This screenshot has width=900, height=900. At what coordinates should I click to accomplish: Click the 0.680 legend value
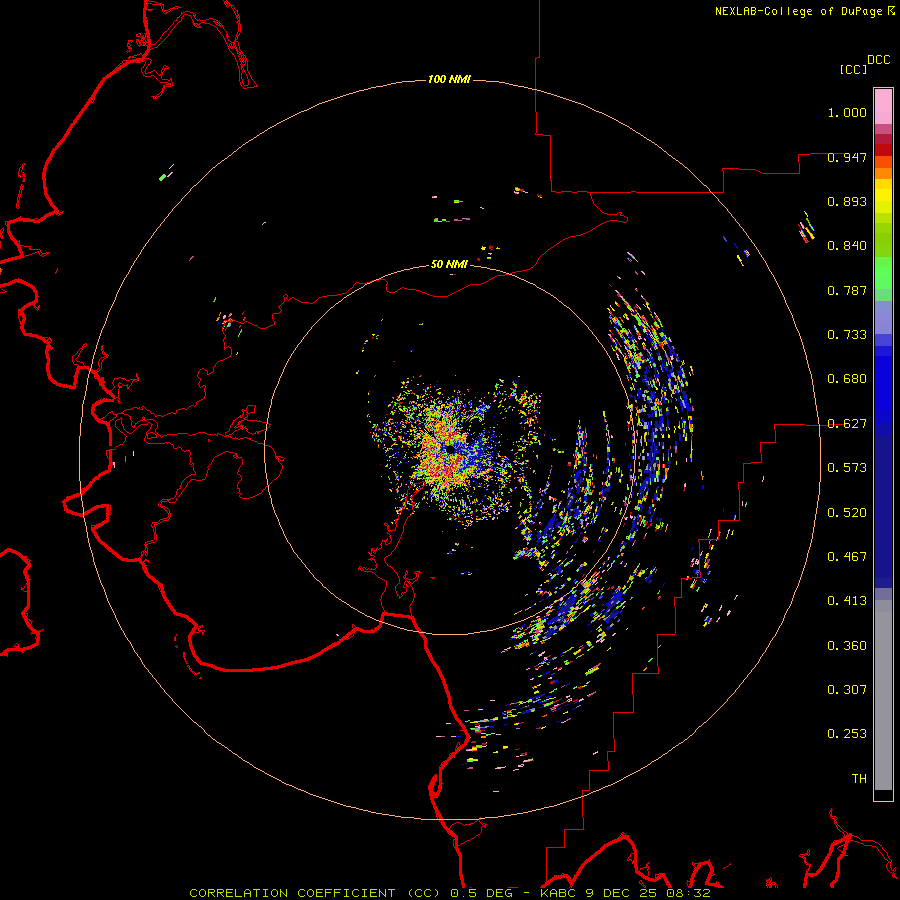(847, 379)
